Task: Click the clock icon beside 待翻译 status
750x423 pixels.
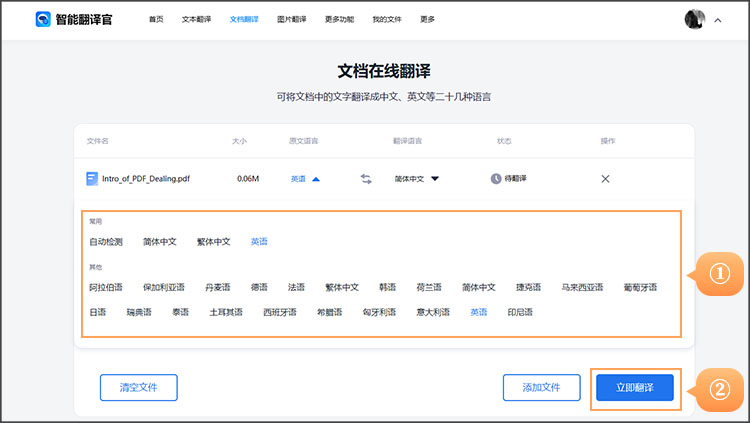Action: pos(495,179)
